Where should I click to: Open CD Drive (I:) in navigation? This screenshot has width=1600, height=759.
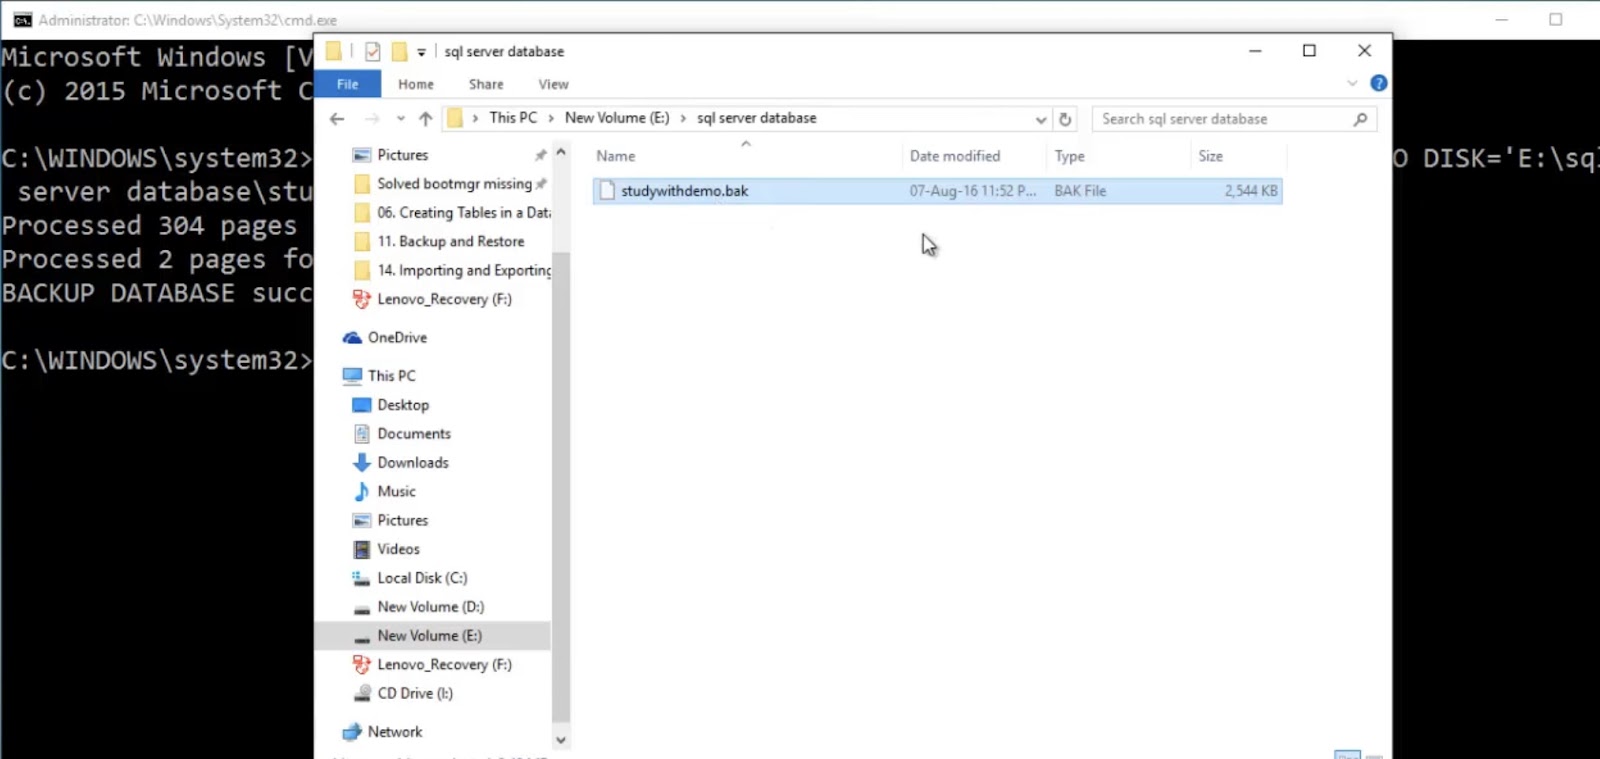pos(414,694)
